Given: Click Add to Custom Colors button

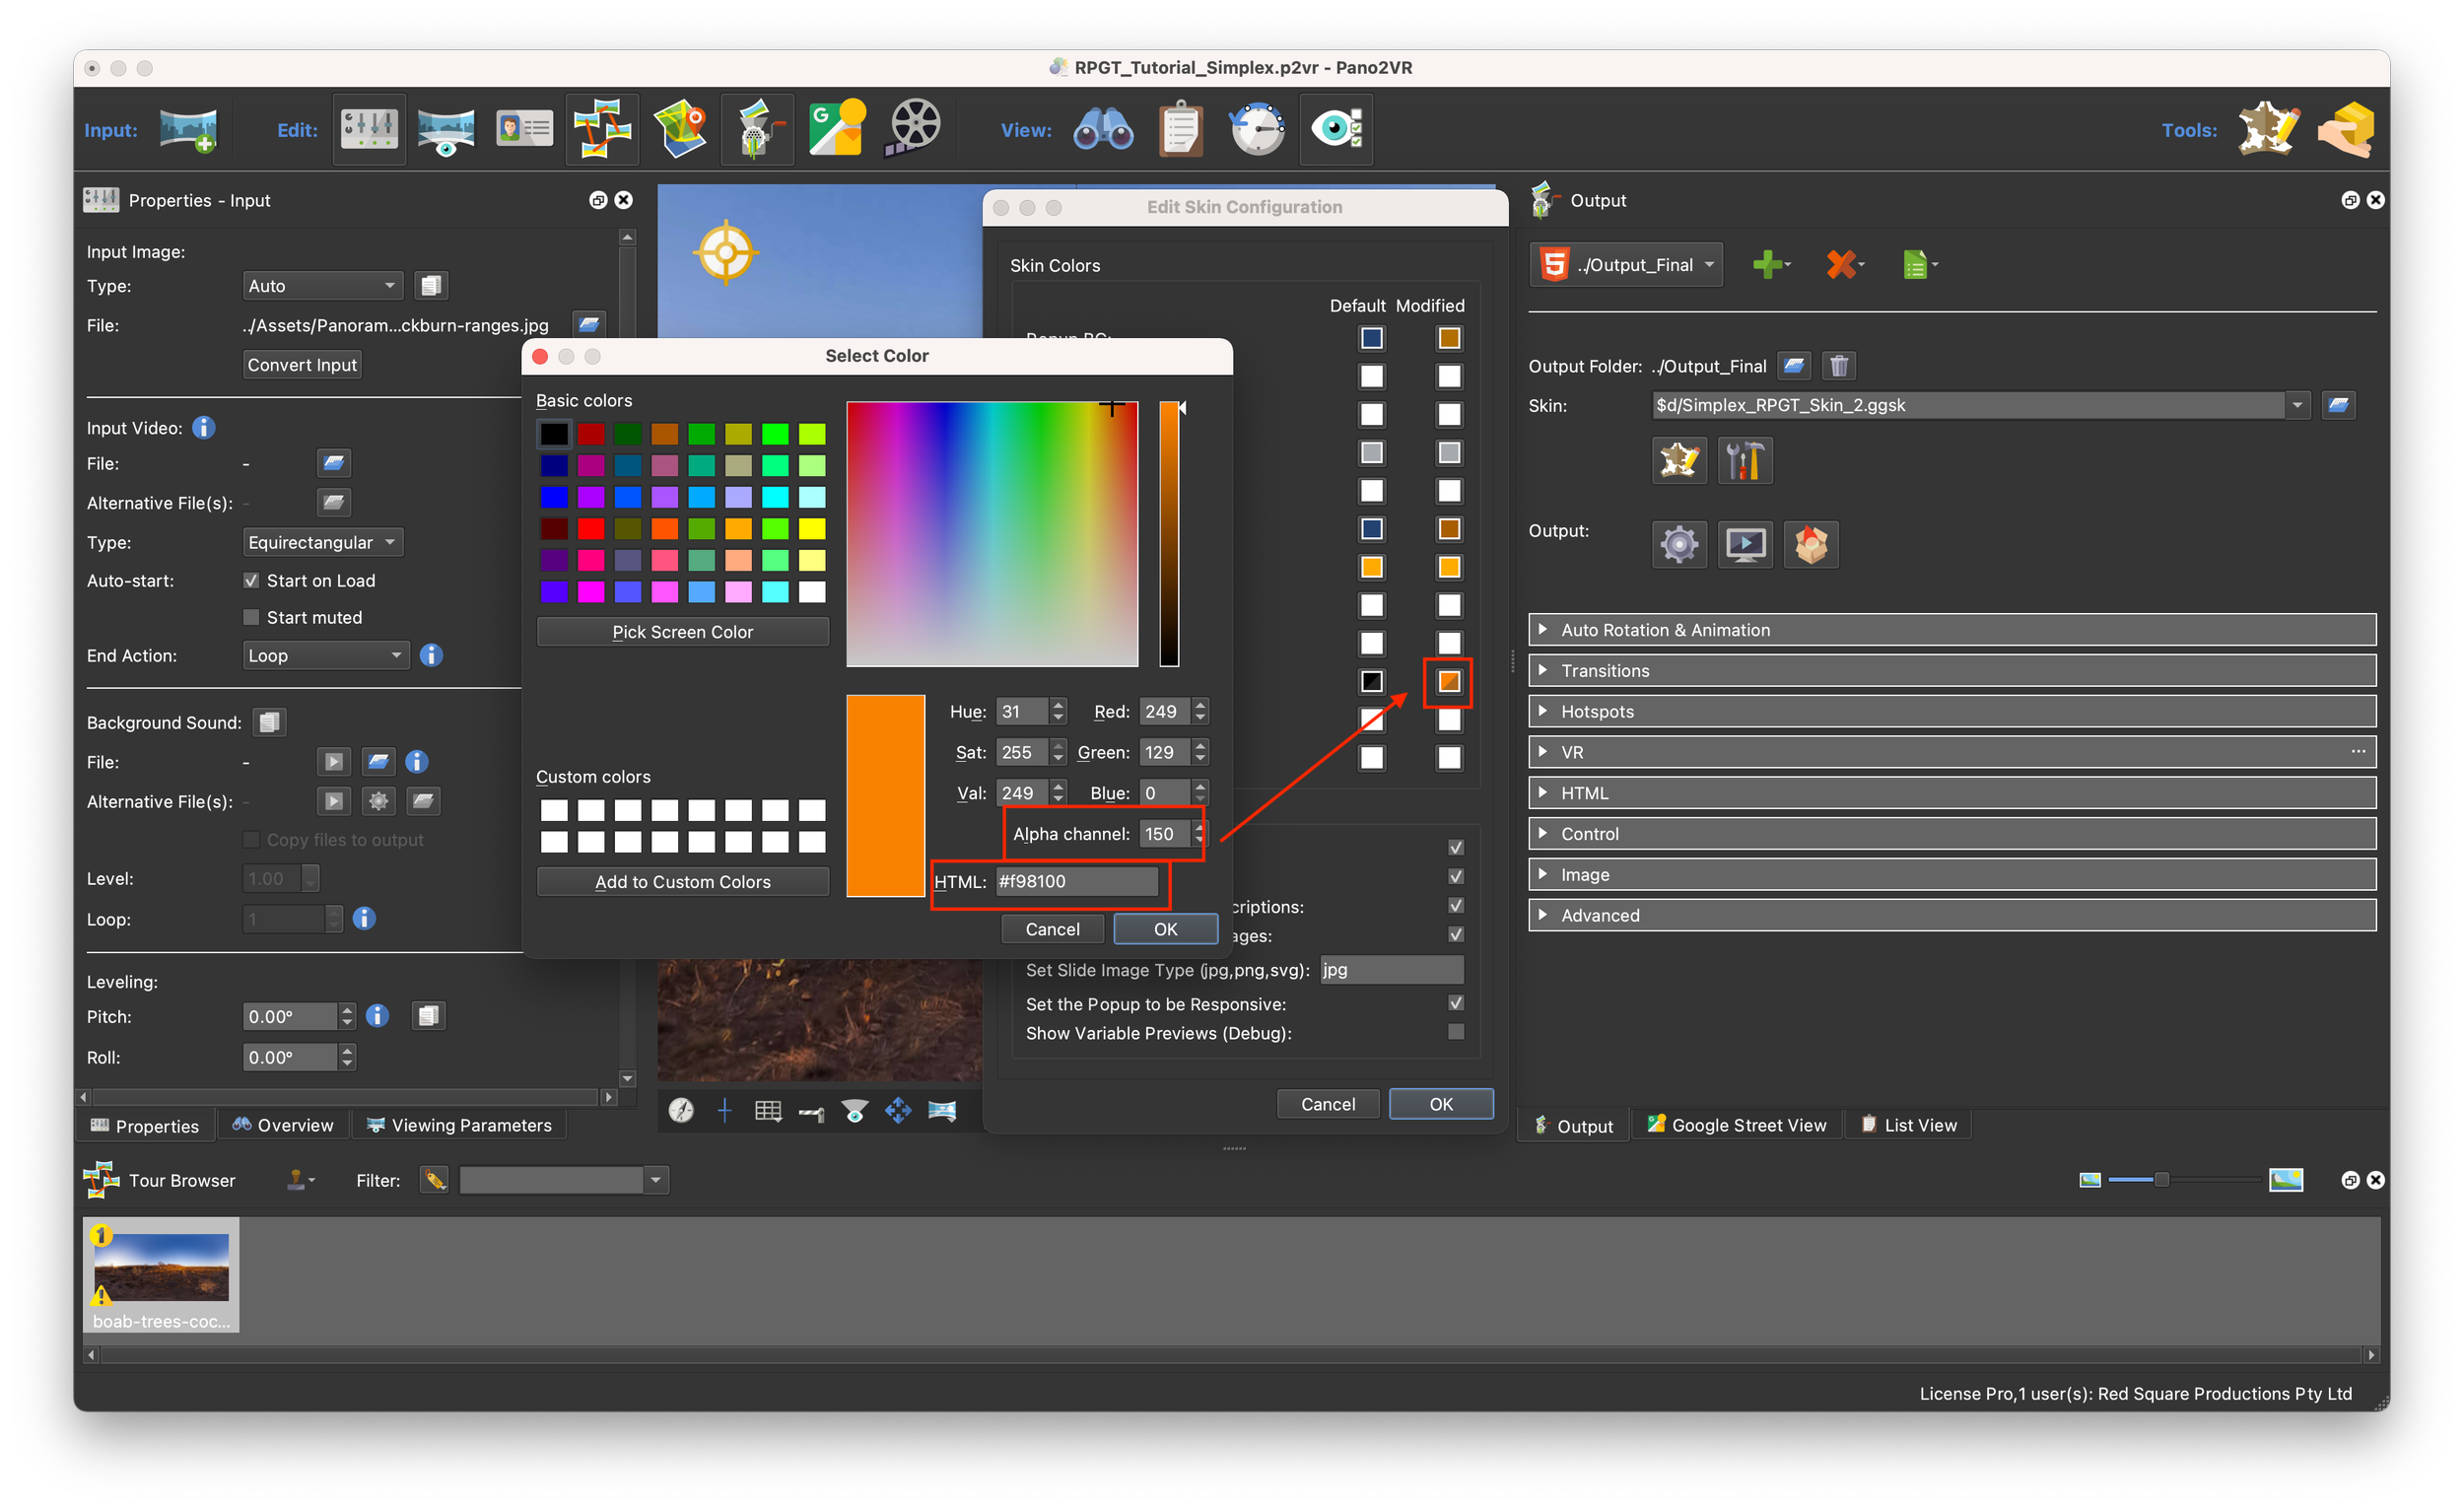Looking at the screenshot, I should (x=682, y=882).
